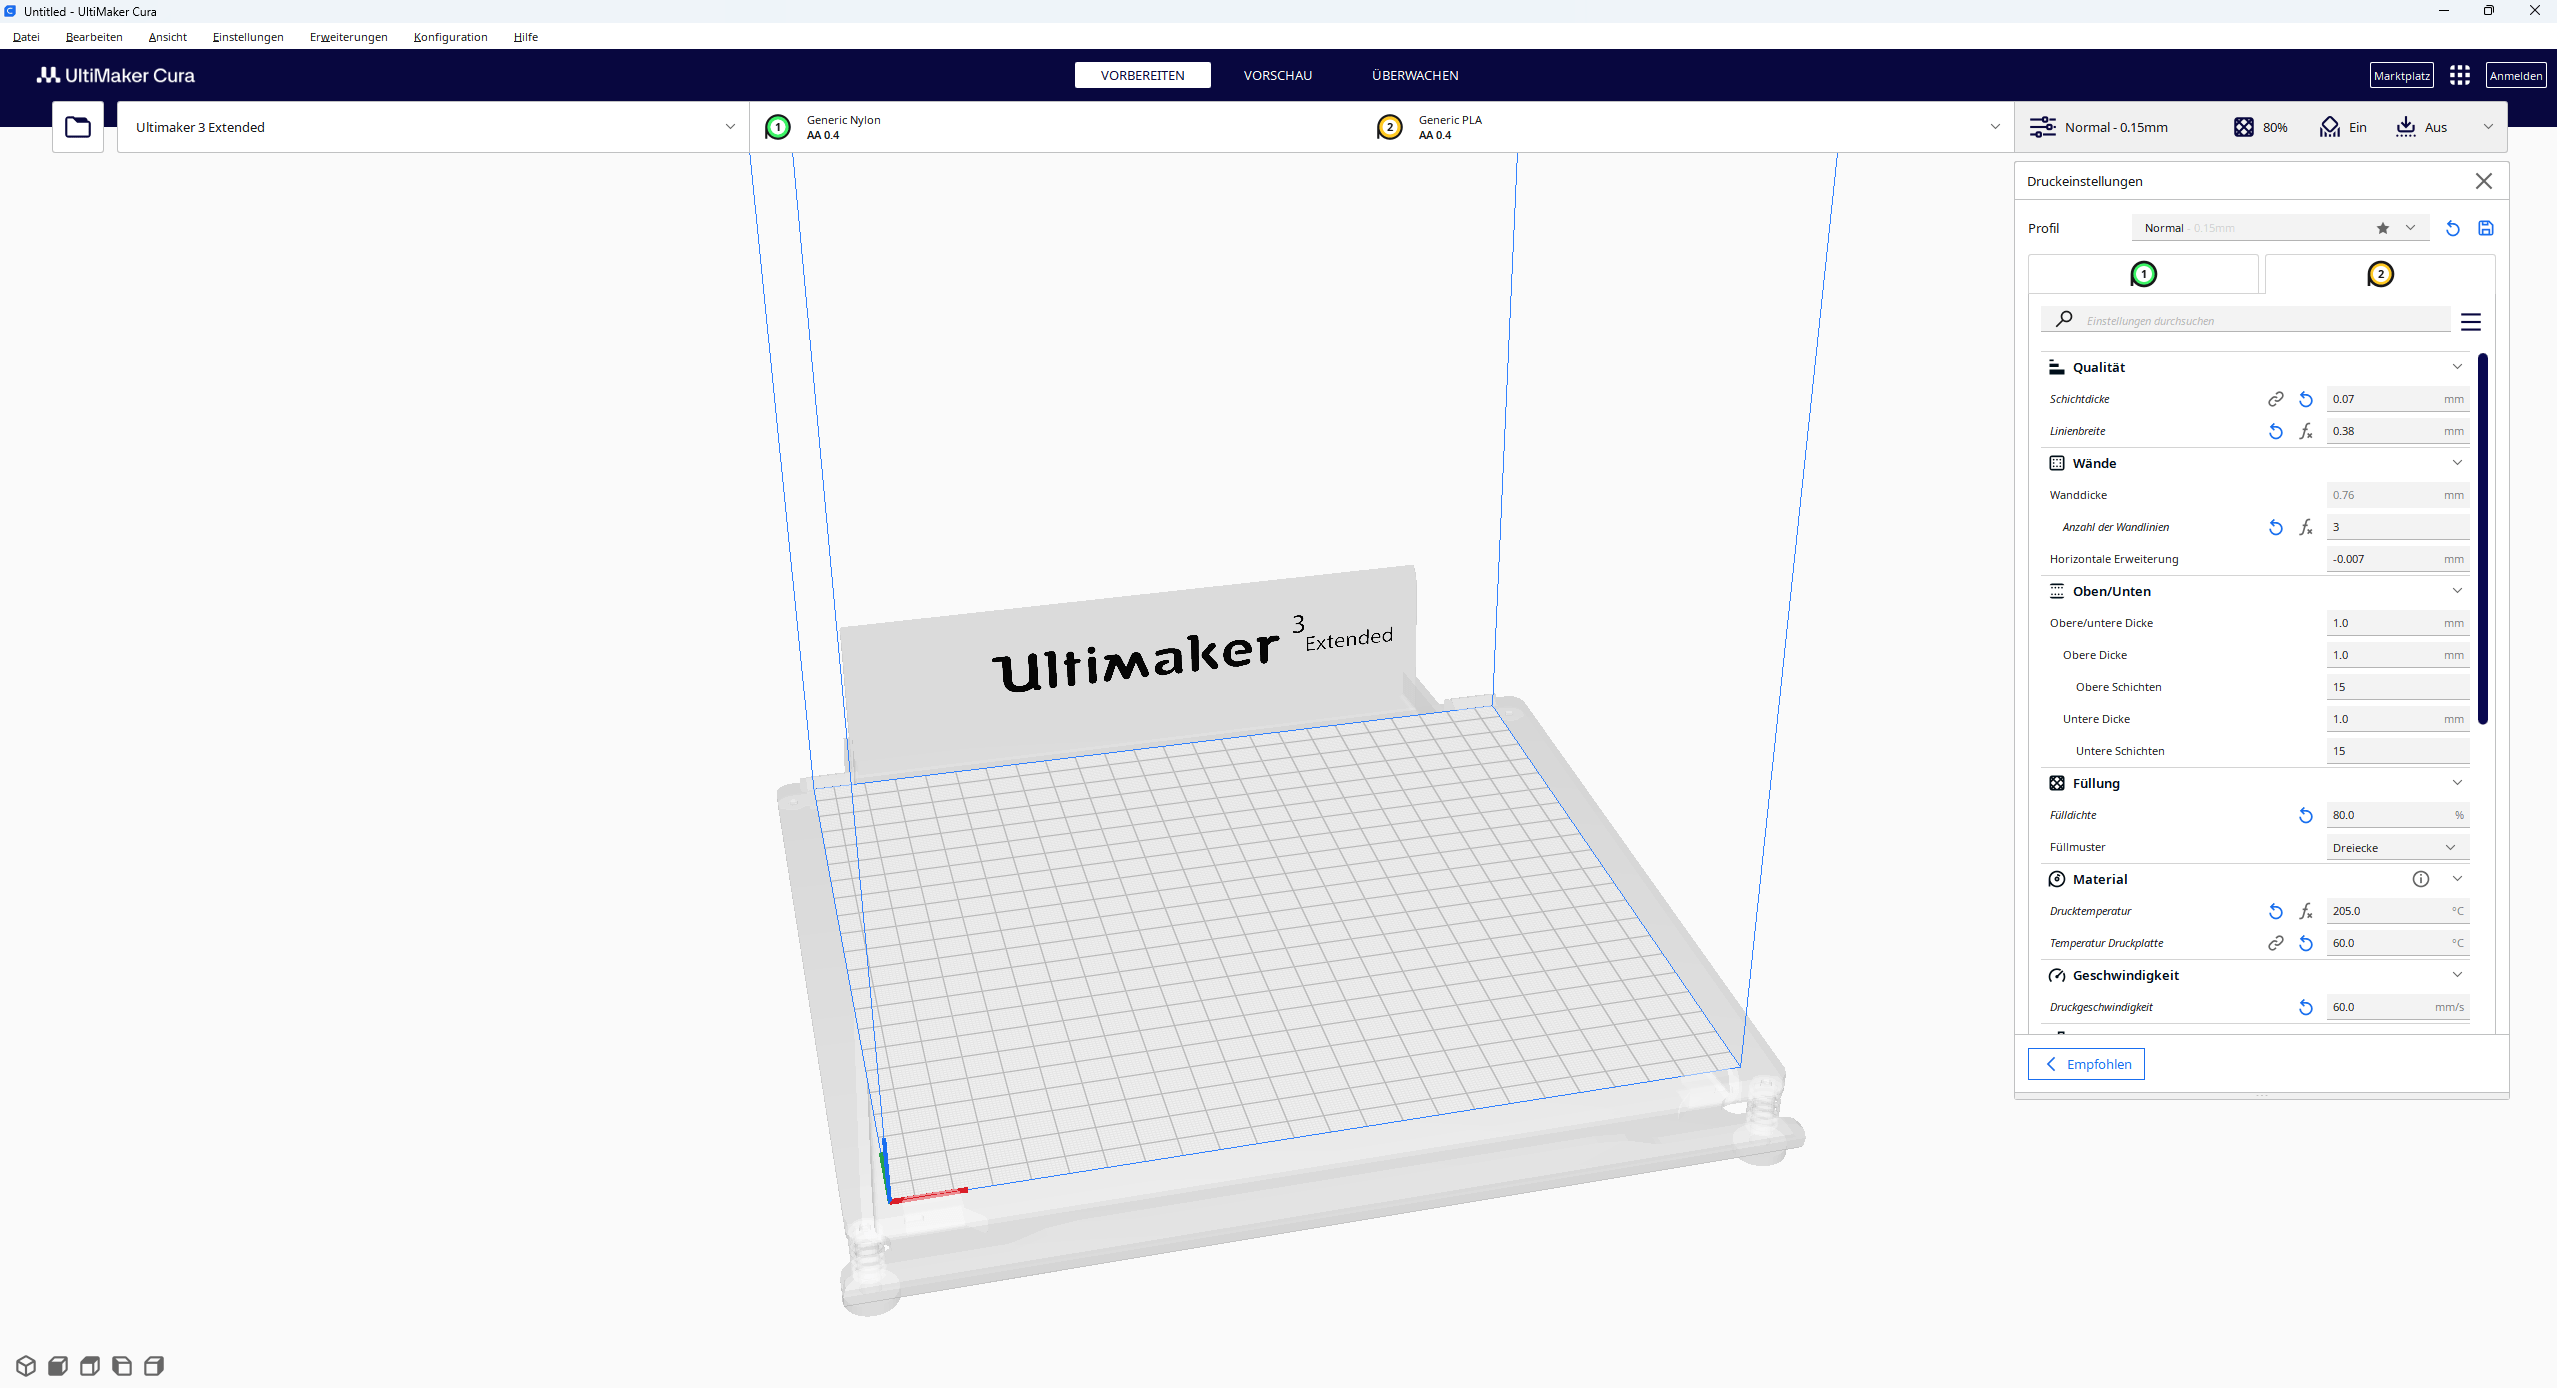This screenshot has width=2557, height=1388.
Task: Open Marktplatz button
Action: (2401, 76)
